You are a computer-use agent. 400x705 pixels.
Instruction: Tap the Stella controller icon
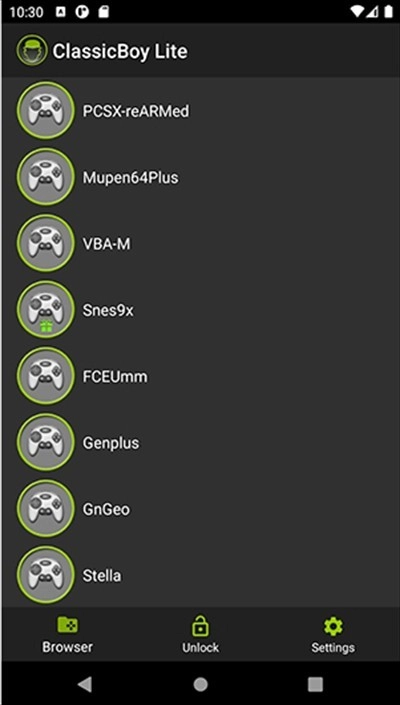point(45,576)
